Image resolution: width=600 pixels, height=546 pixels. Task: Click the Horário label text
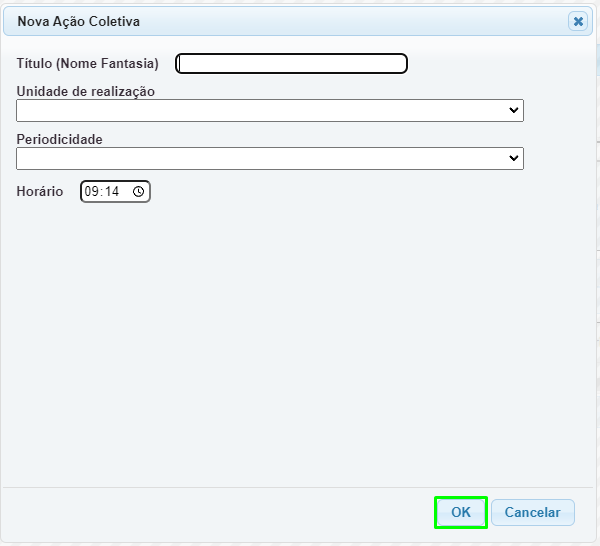coord(40,191)
